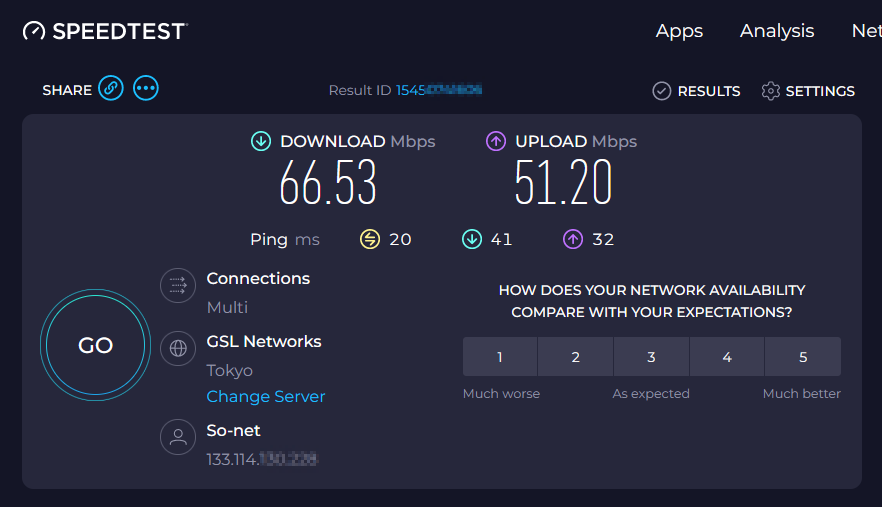Start a new test with GO
Screen dimensions: 882x507
pos(96,345)
